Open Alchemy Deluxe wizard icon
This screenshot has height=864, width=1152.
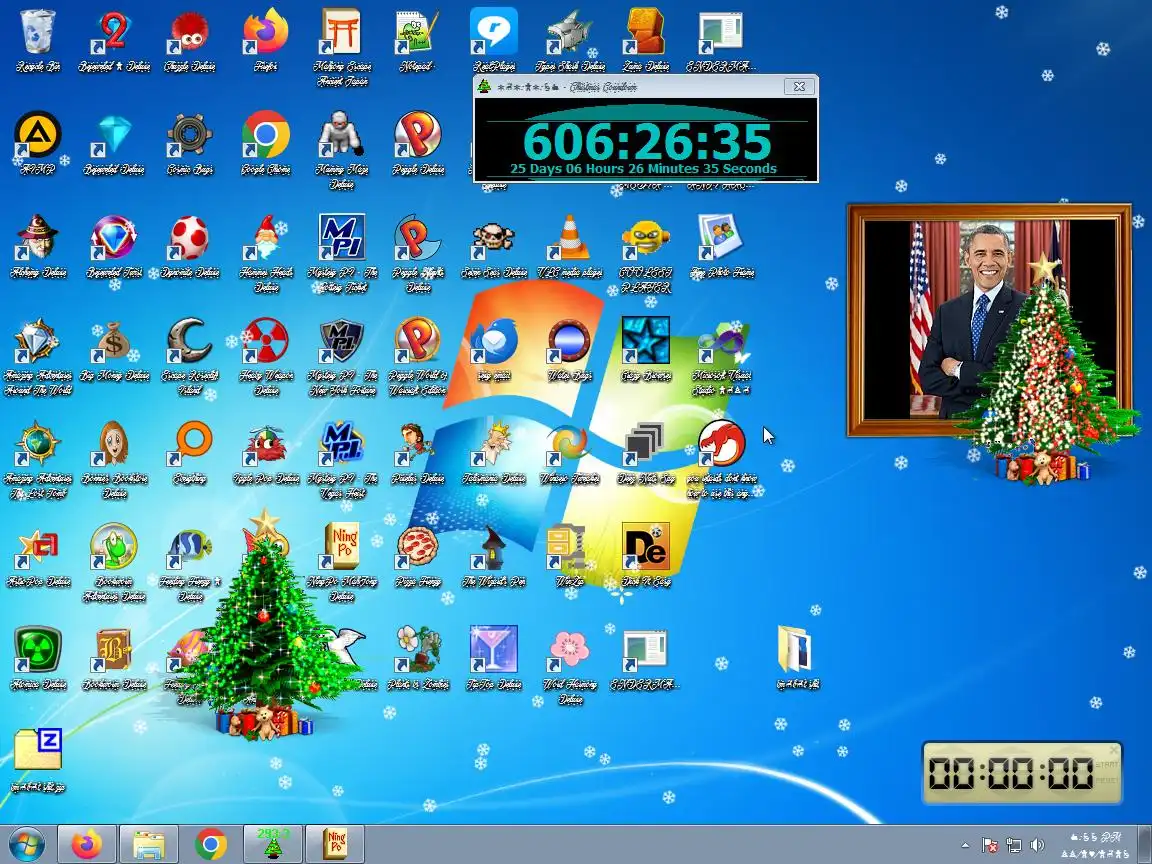(x=38, y=246)
